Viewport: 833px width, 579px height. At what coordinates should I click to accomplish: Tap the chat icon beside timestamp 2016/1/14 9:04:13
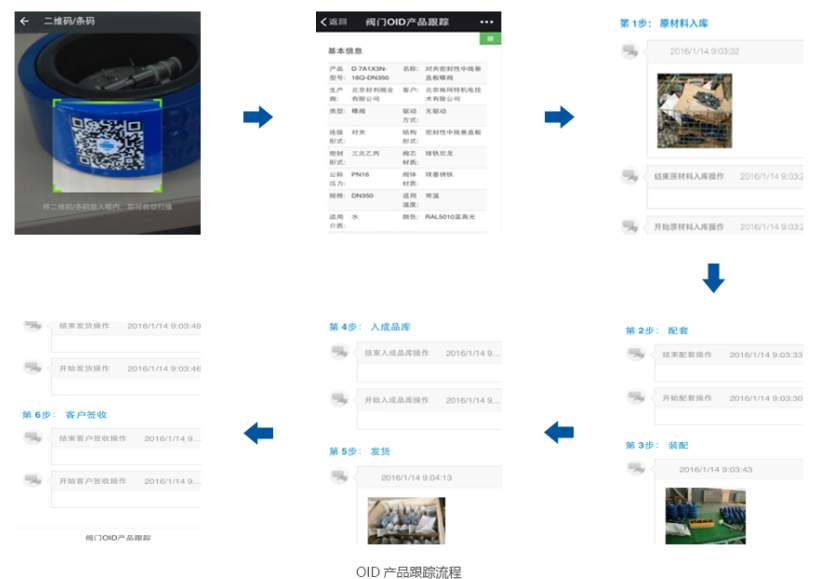click(x=339, y=476)
